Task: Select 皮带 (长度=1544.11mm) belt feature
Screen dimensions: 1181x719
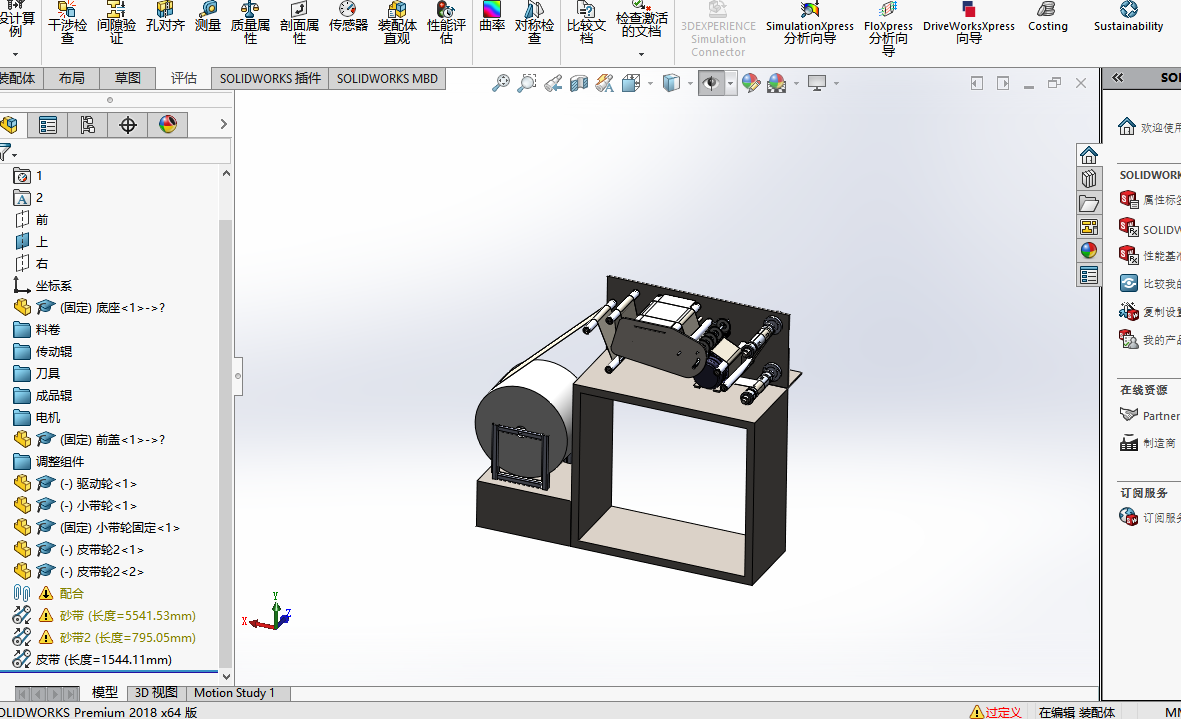Action: (x=103, y=660)
